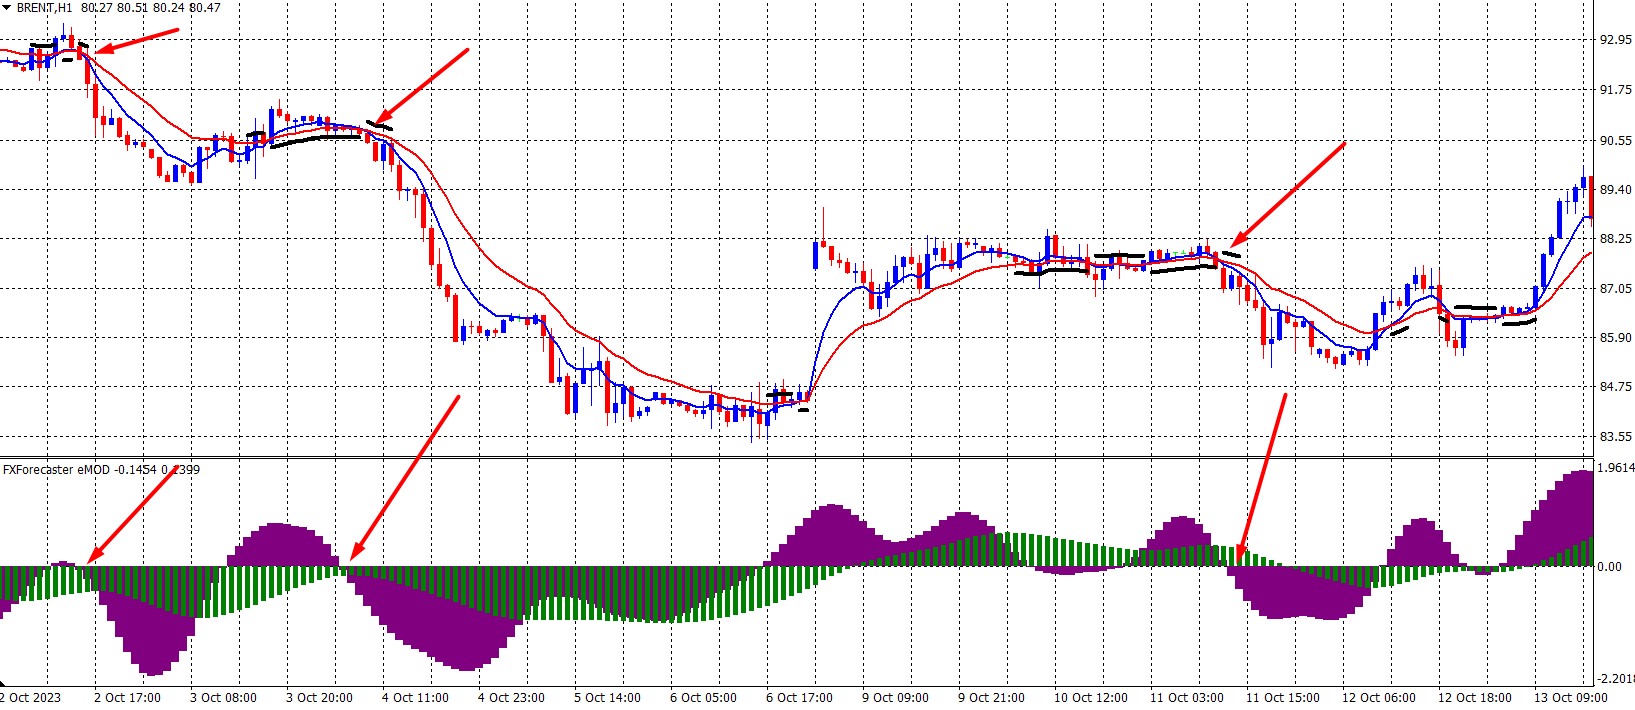Image resolution: width=1635 pixels, height=710 pixels.
Task: Select the 2 Oct 17:00 time label
Action: pos(127,698)
